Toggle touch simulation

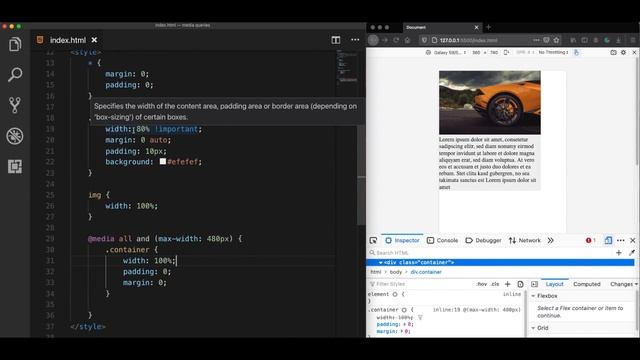pos(576,52)
